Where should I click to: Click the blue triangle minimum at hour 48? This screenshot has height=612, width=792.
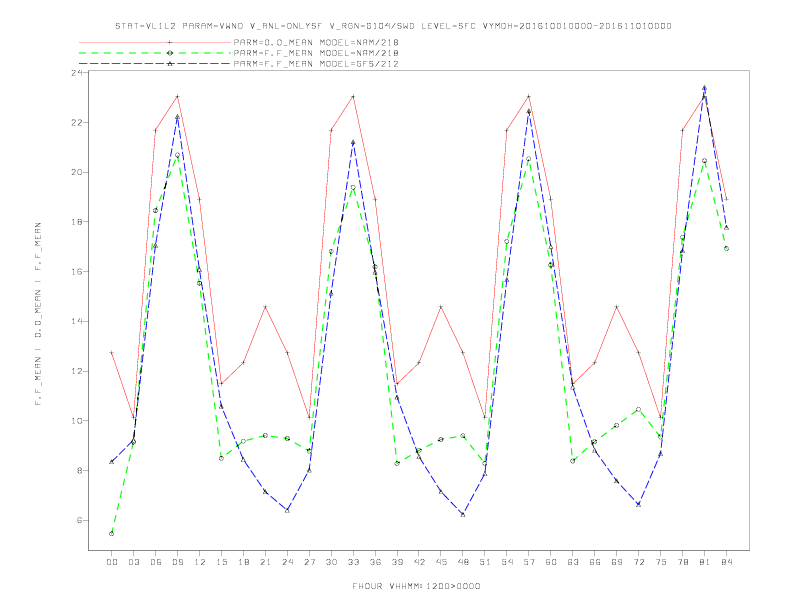(x=463, y=515)
